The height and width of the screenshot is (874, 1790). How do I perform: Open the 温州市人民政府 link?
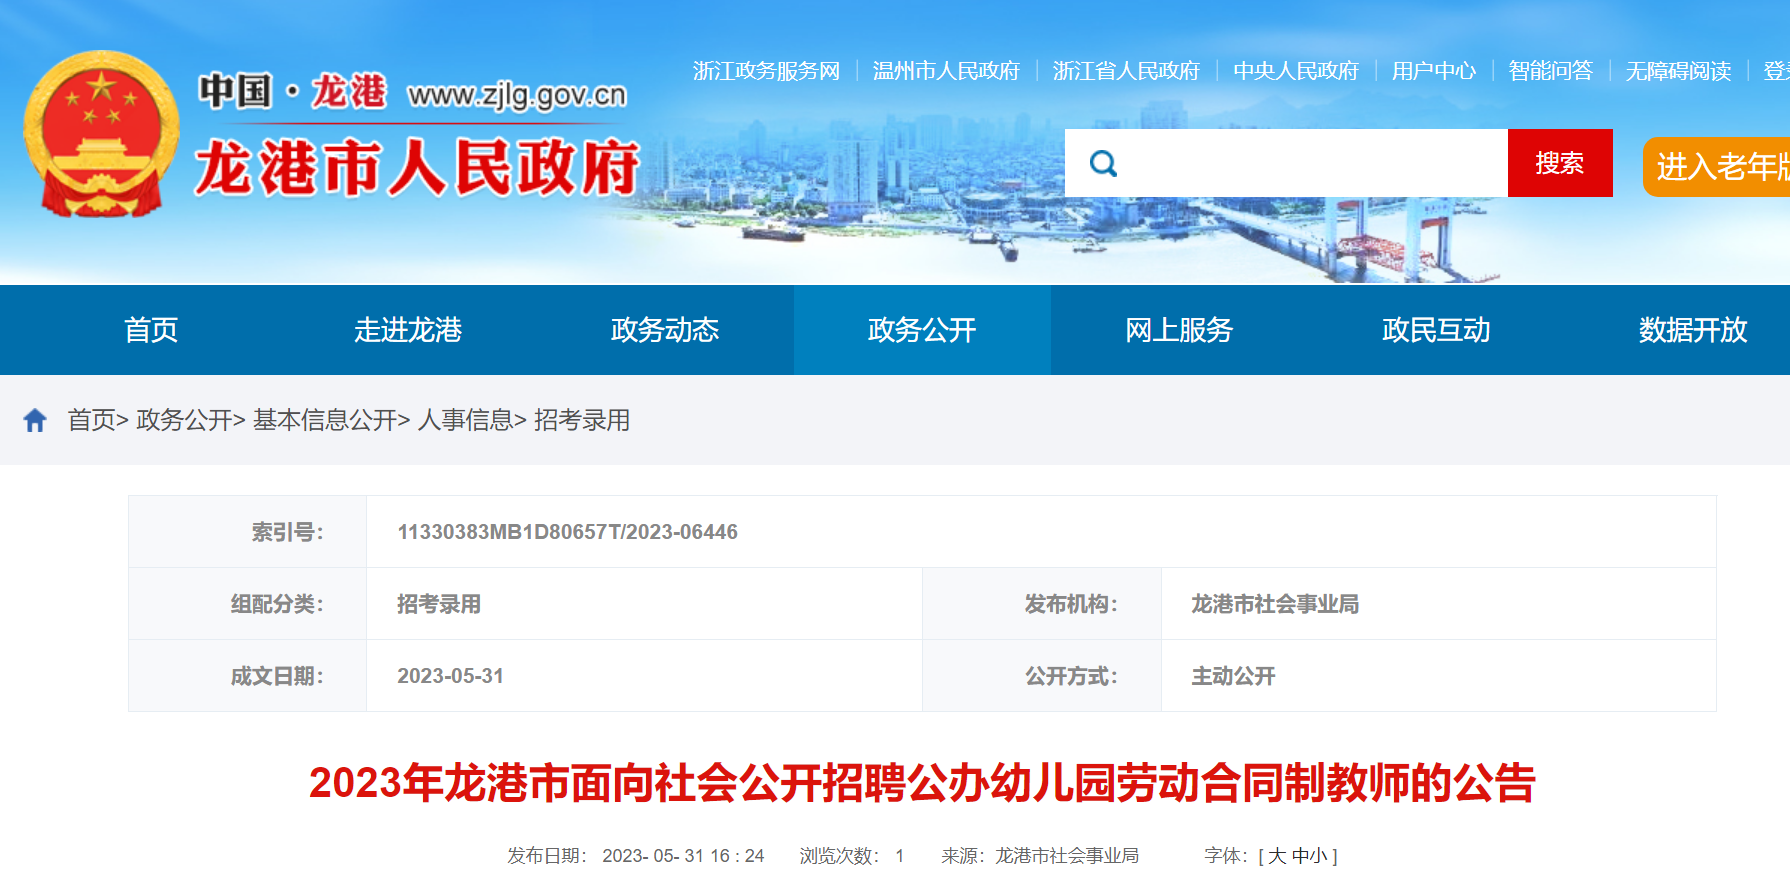point(946,71)
